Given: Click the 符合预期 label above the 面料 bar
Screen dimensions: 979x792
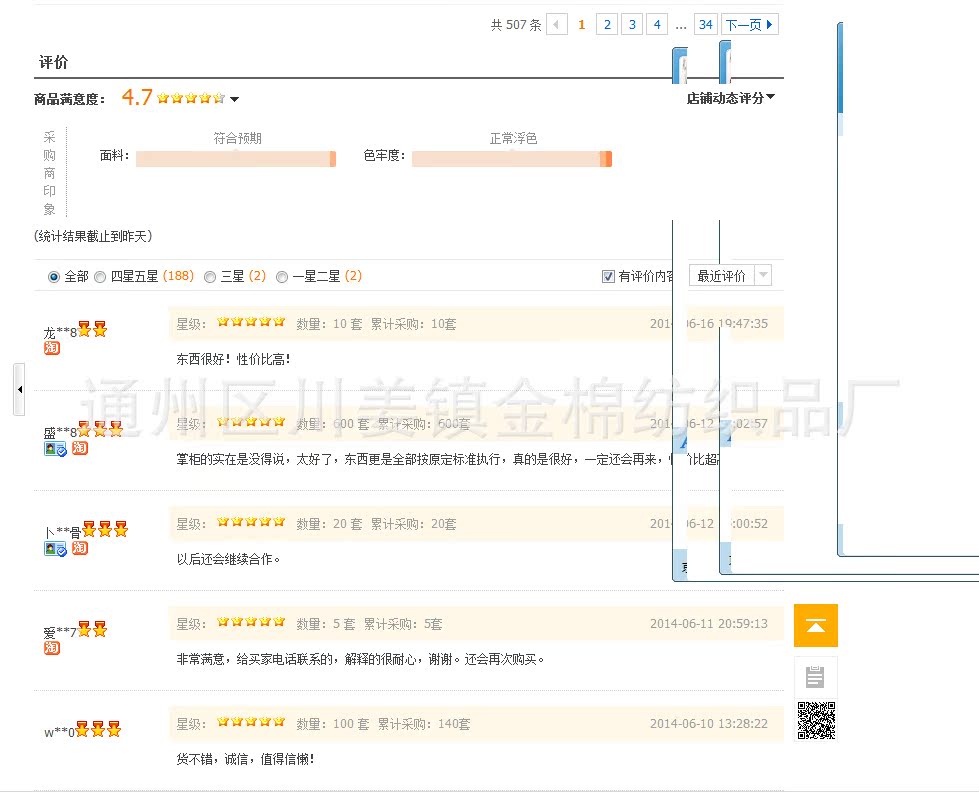Looking at the screenshot, I should pyautogui.click(x=237, y=138).
